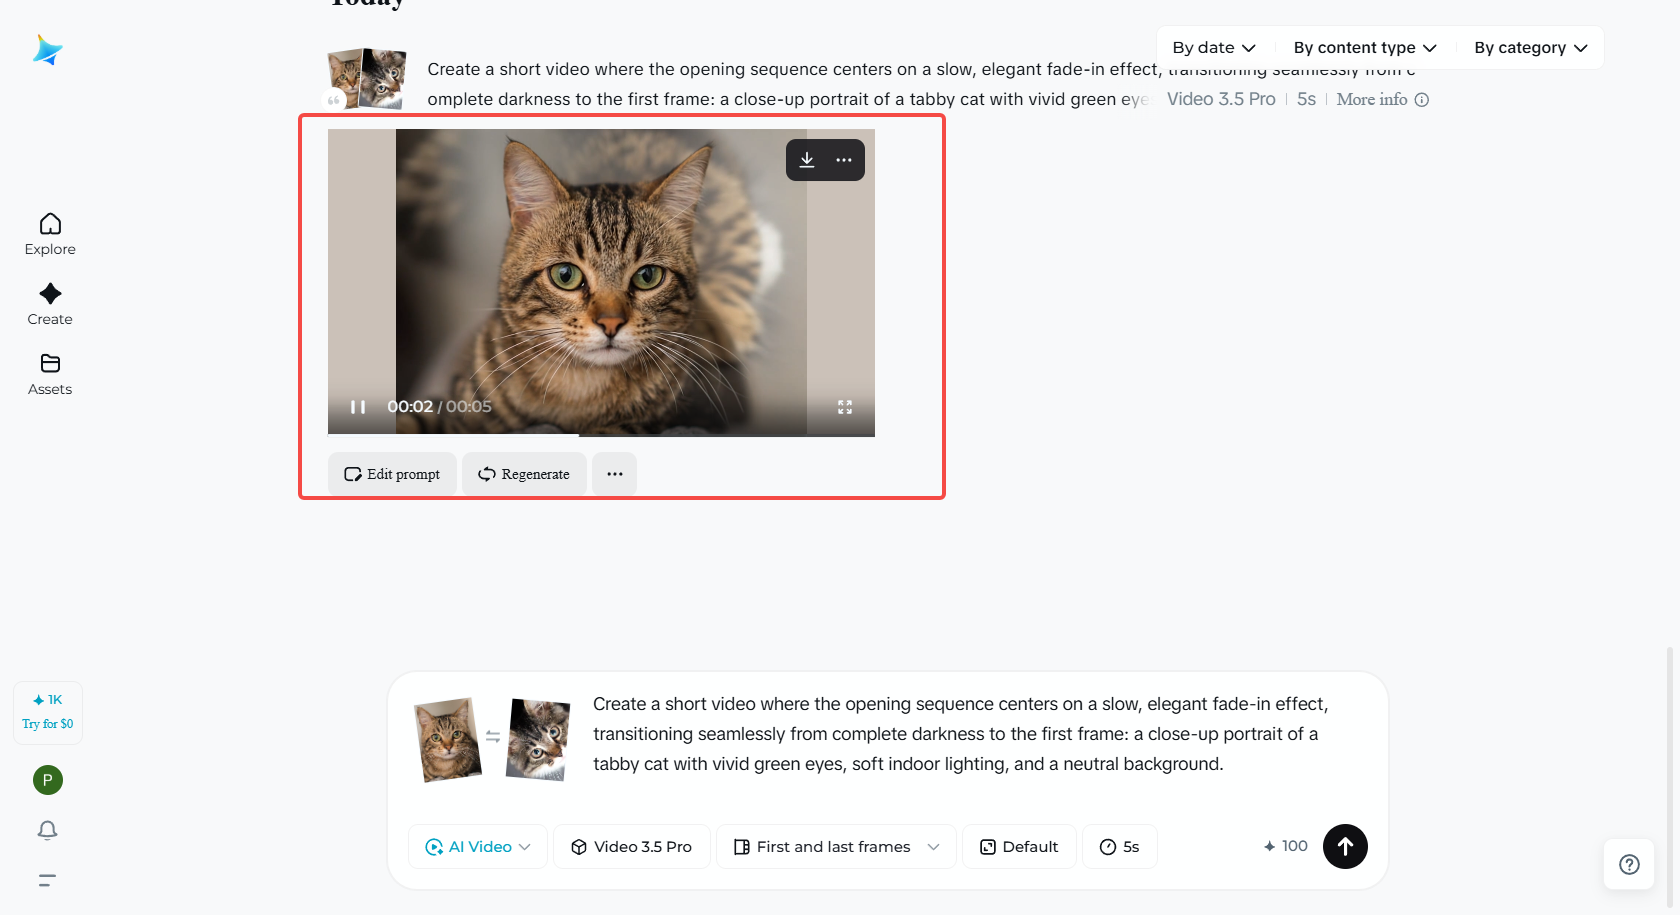Click the Video 3.5 Pro label in generation info
Screen dimensions: 1680x915
point(1221,99)
